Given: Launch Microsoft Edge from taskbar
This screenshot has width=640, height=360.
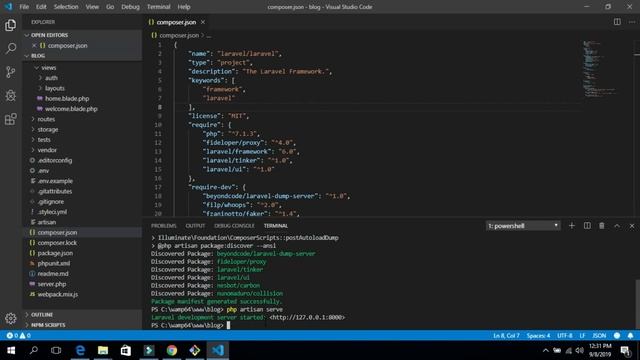Looking at the screenshot, I should click(x=80, y=350).
